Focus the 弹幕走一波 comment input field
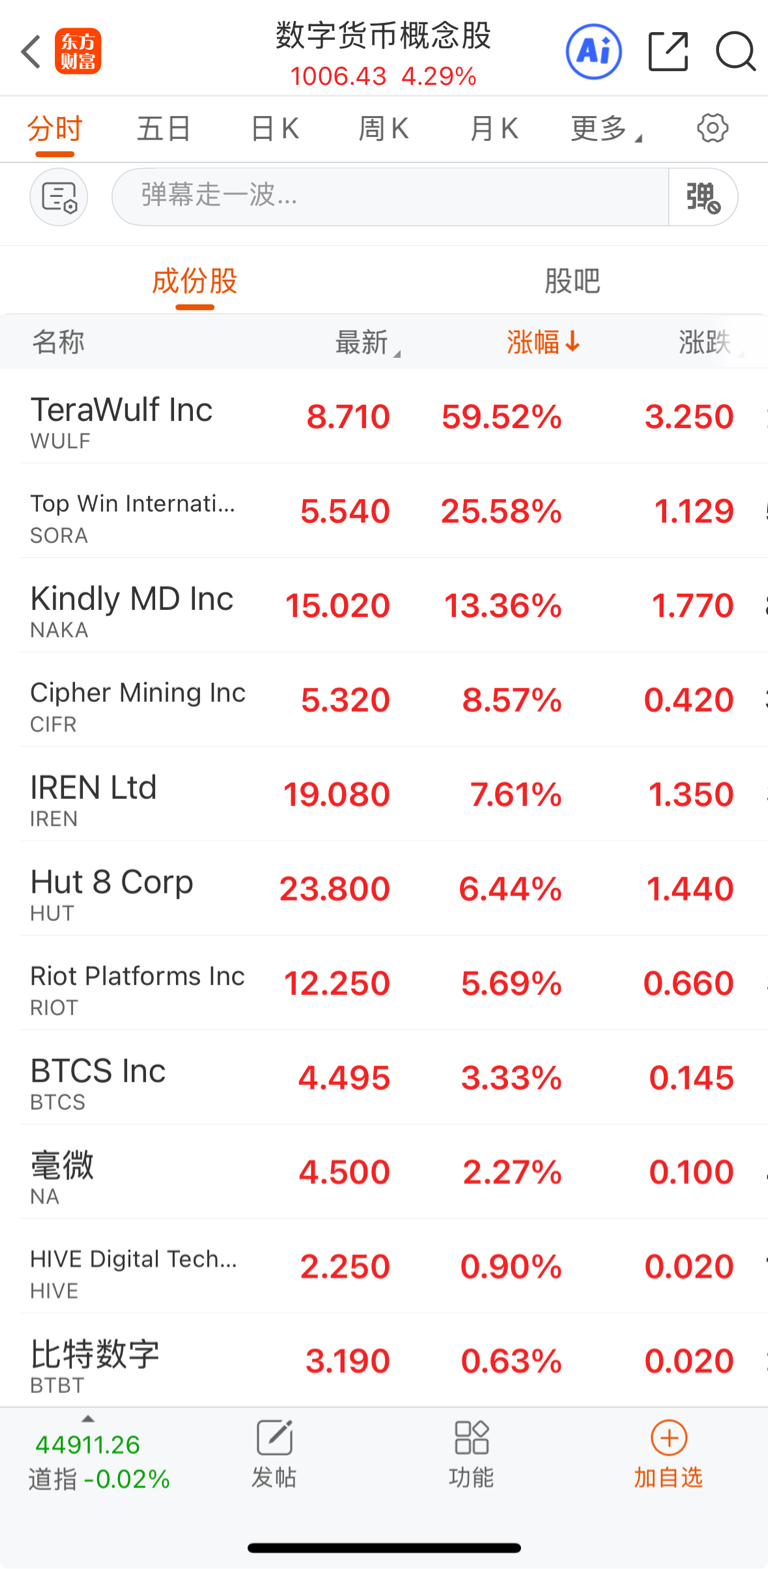This screenshot has width=769, height=1569. tap(390, 197)
